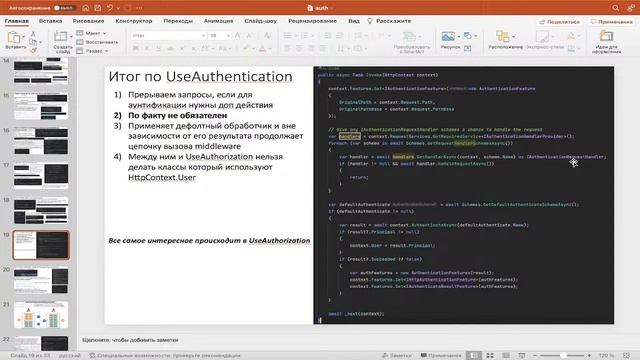Toggle Underline formatting

coord(158,49)
